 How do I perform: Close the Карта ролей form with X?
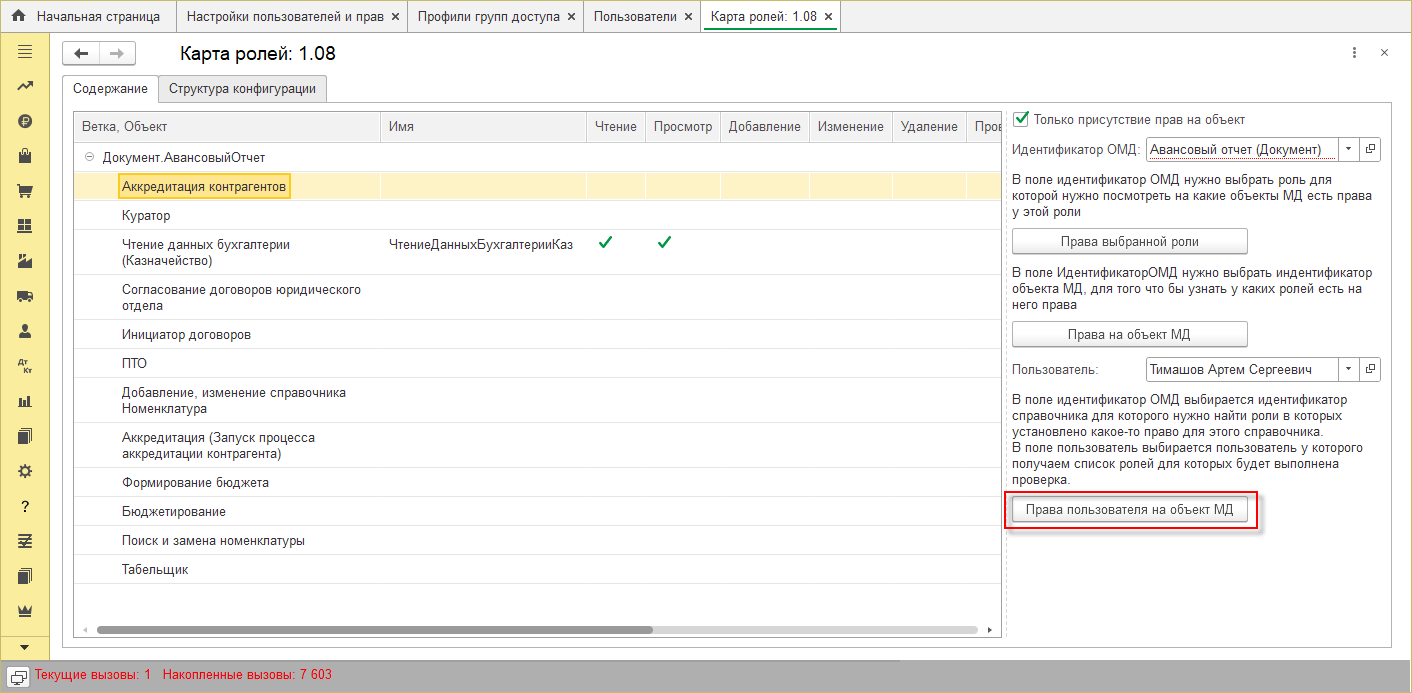1384,53
